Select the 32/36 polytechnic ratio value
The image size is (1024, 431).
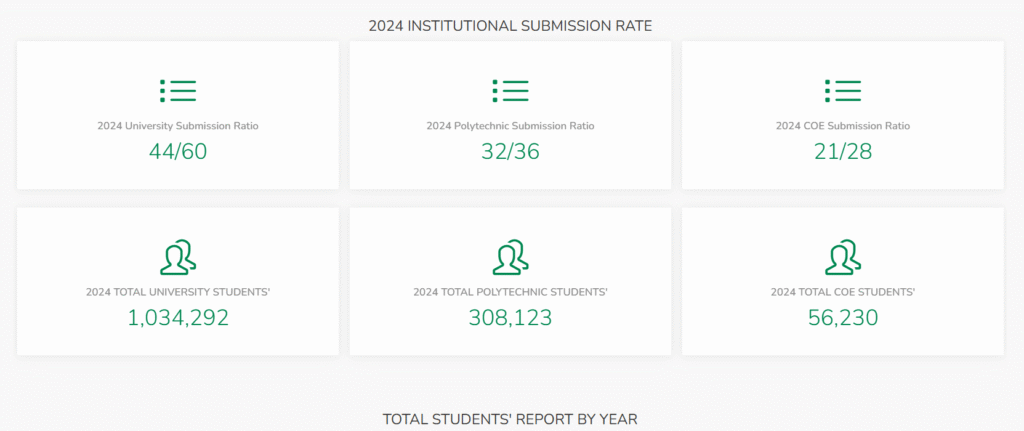click(510, 152)
